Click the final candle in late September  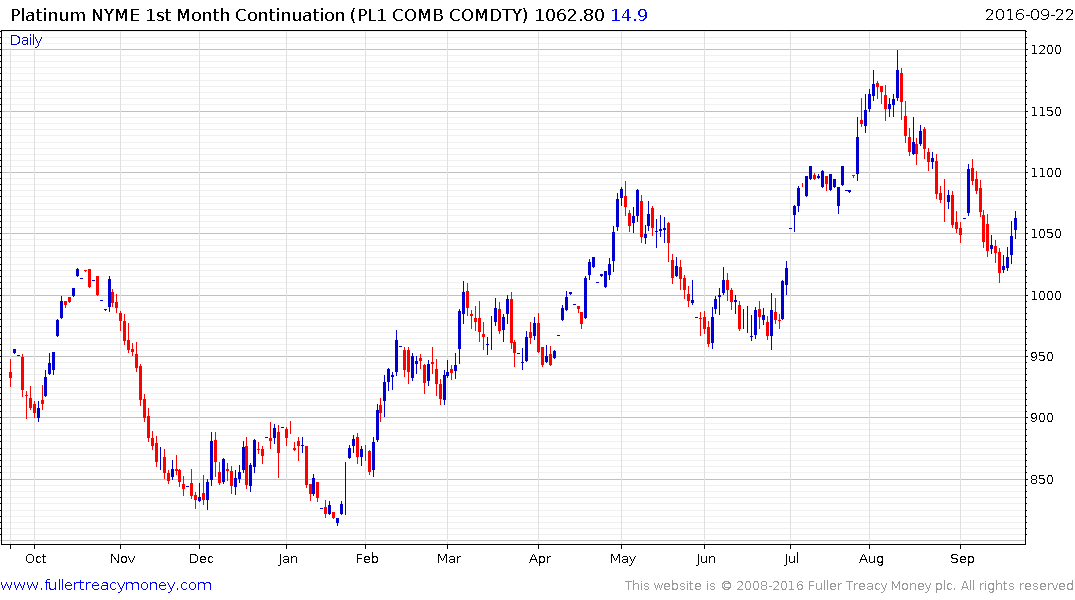tap(1015, 224)
